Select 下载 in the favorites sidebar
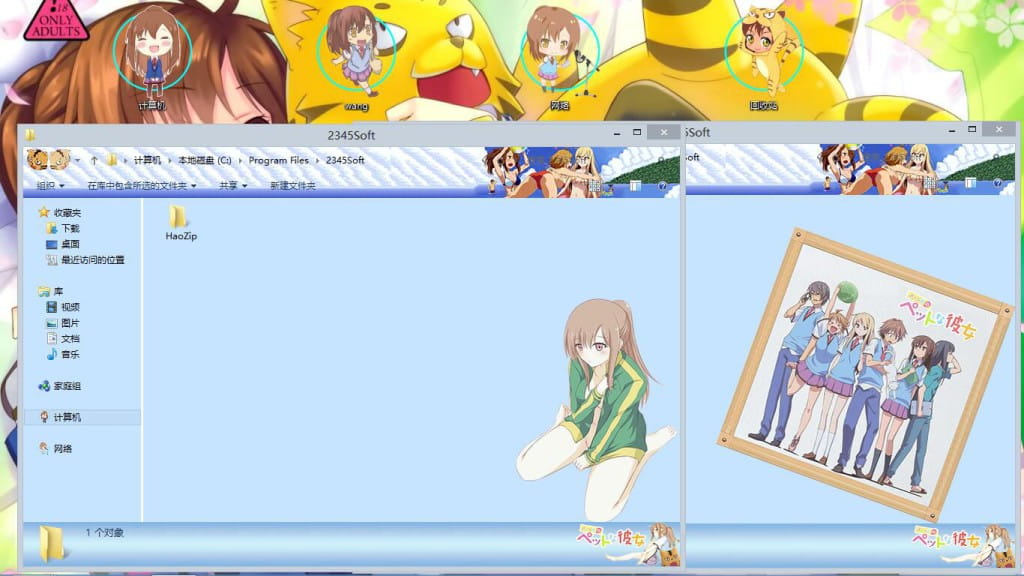 (x=70, y=228)
